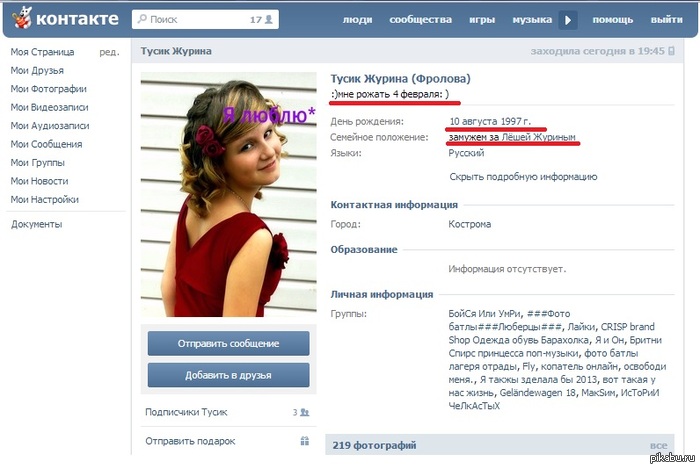Open the сообщества menu item
The height and width of the screenshot is (469, 700).
point(421,20)
